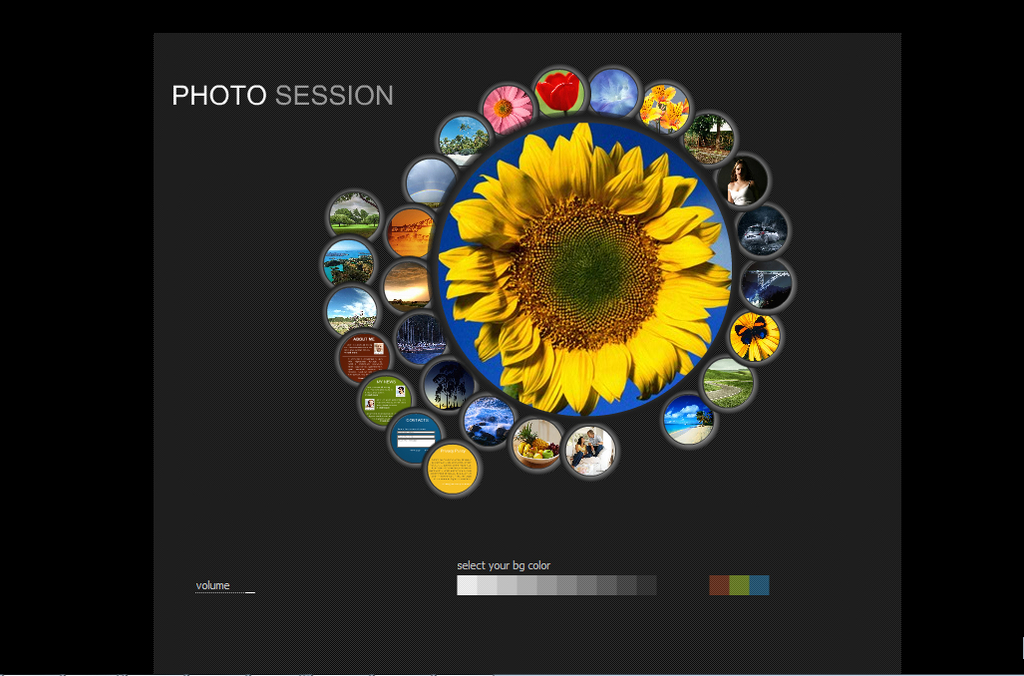The image size is (1024, 676).
Task: Open the couple on sofa thumbnail
Action: tap(590, 450)
